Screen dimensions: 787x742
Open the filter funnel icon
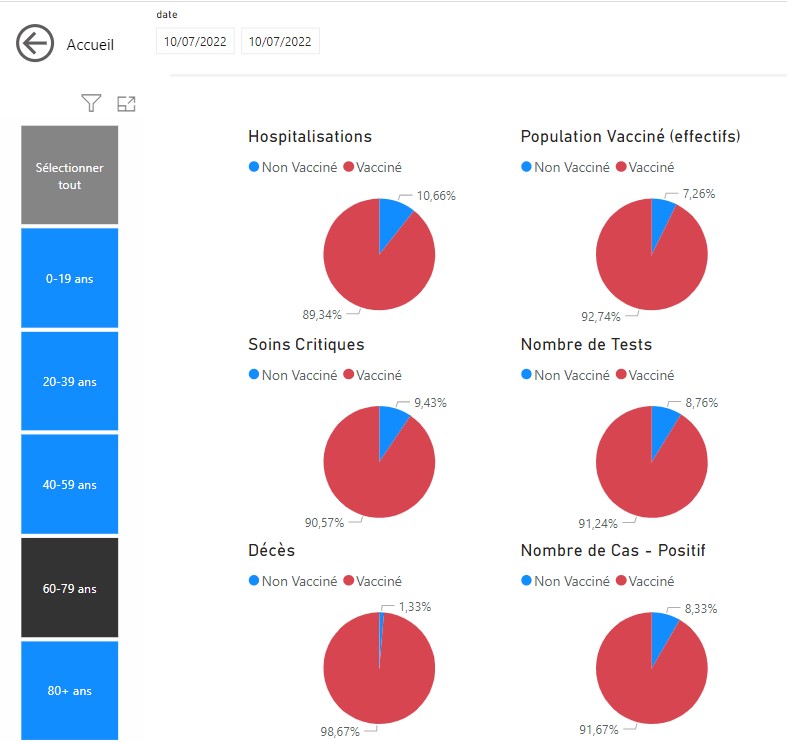[91, 103]
